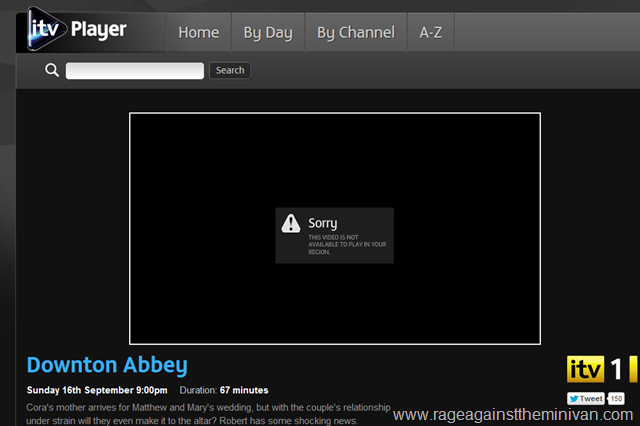Click the warning triangle icon in player
The width and height of the screenshot is (640, 426).
(291, 223)
